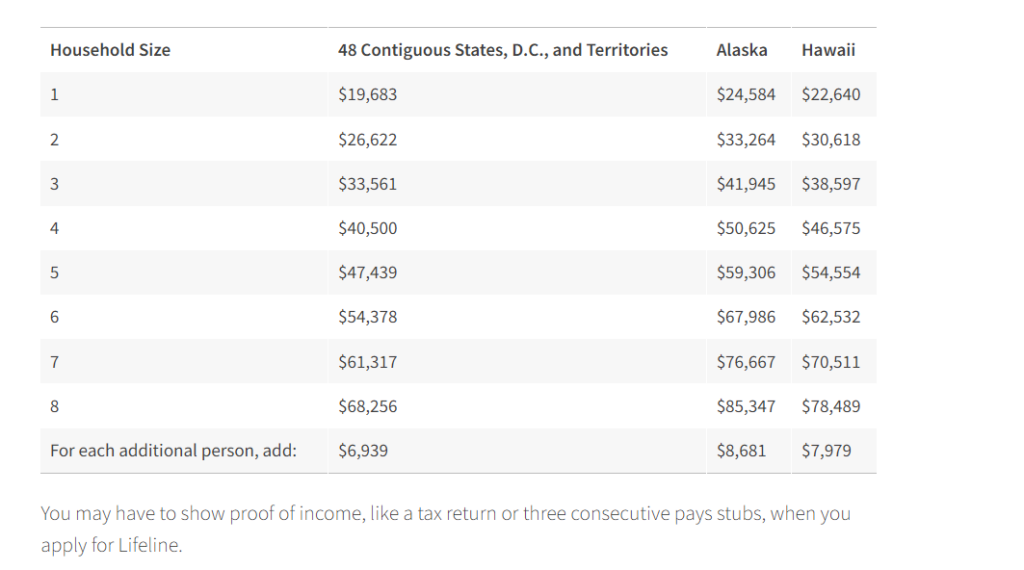Click Alaska value $76,667
1024x570 pixels.
pos(745,362)
